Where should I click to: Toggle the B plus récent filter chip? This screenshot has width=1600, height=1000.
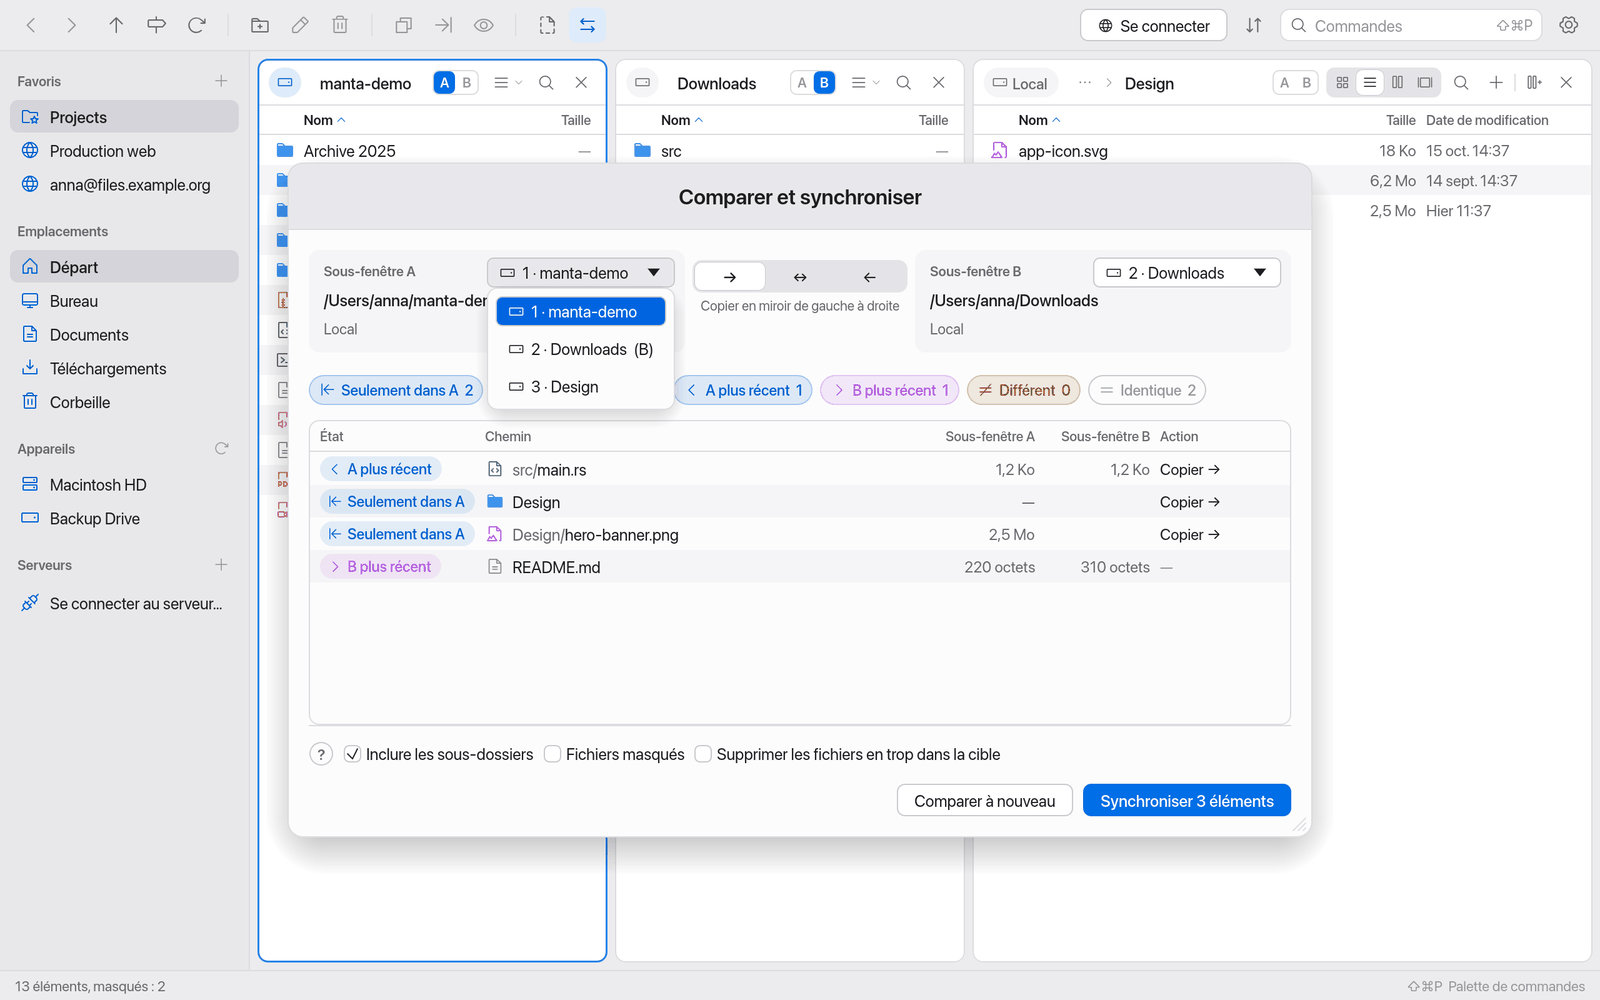click(x=890, y=390)
